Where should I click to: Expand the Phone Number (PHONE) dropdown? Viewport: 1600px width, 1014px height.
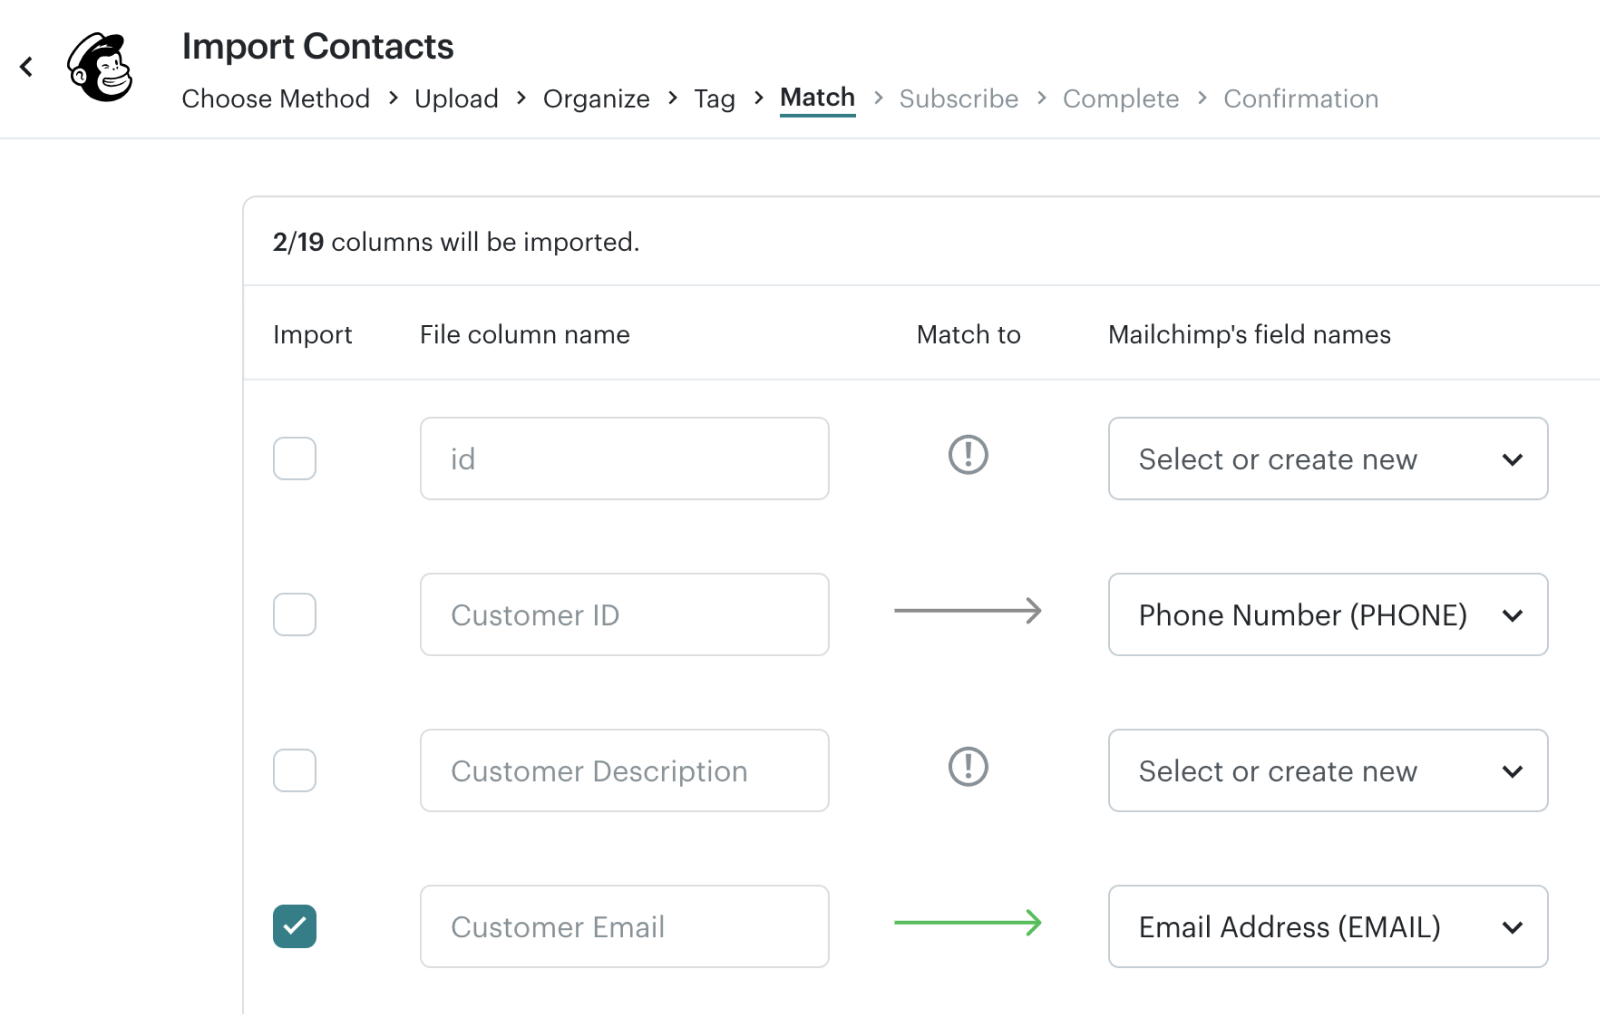pyautogui.click(x=1327, y=615)
